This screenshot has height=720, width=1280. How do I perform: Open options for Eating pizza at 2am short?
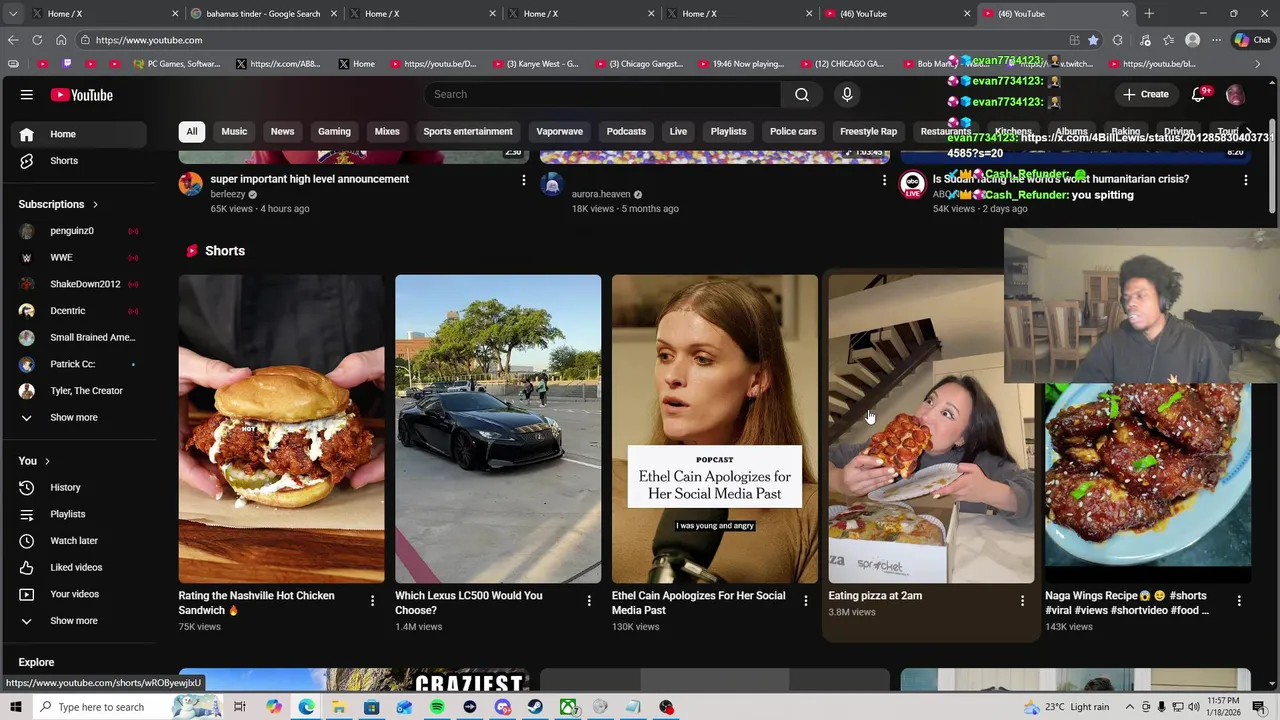click(x=1022, y=601)
